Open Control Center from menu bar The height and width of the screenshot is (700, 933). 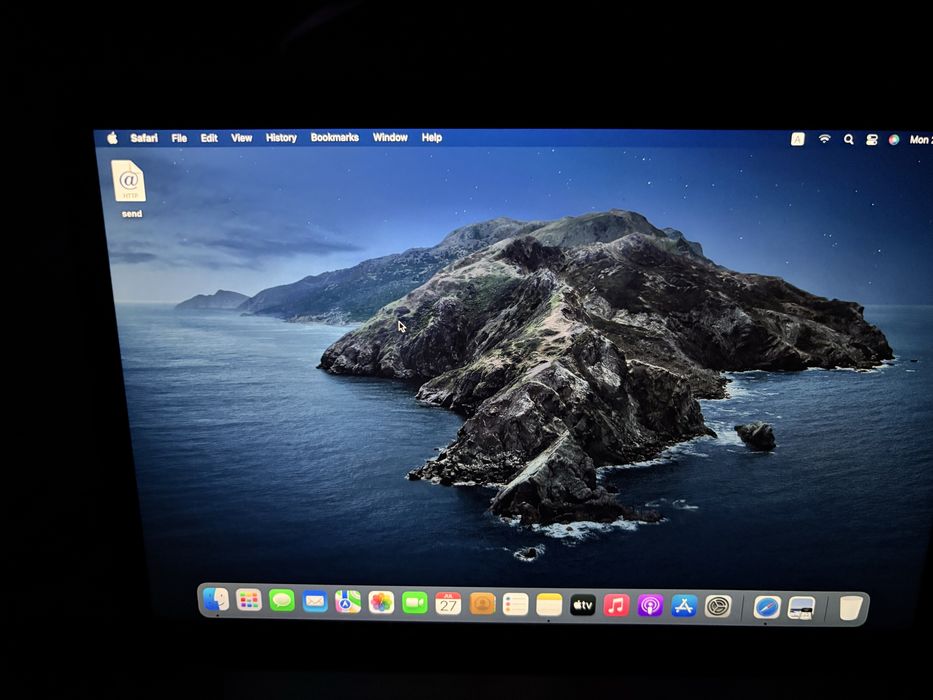coord(872,140)
